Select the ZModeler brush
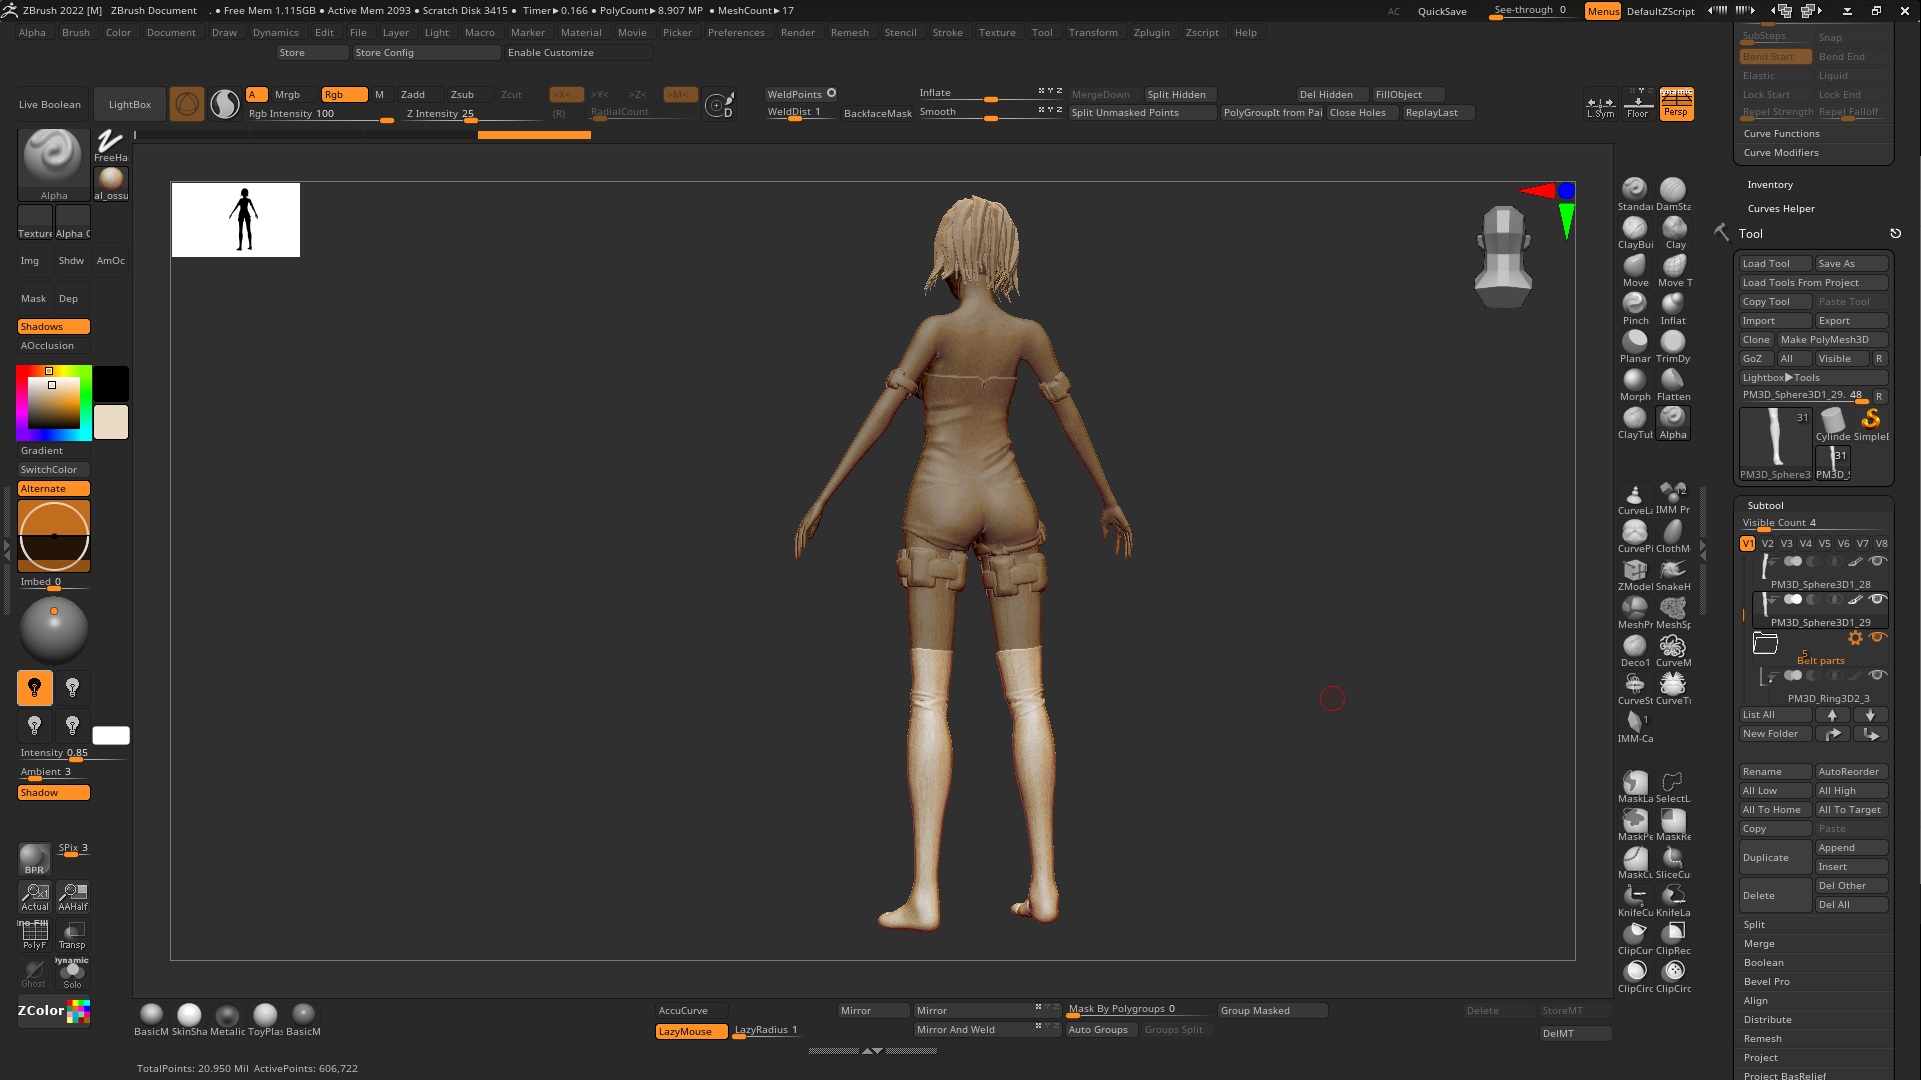This screenshot has height=1080, width=1921. [1634, 571]
